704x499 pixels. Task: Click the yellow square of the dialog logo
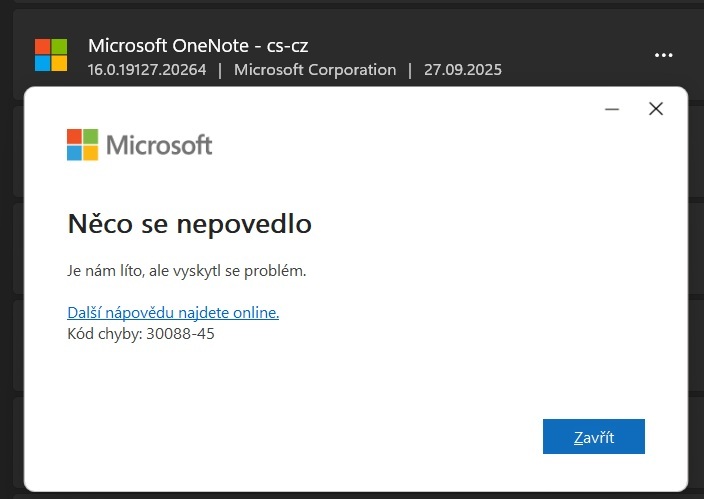[x=91, y=153]
